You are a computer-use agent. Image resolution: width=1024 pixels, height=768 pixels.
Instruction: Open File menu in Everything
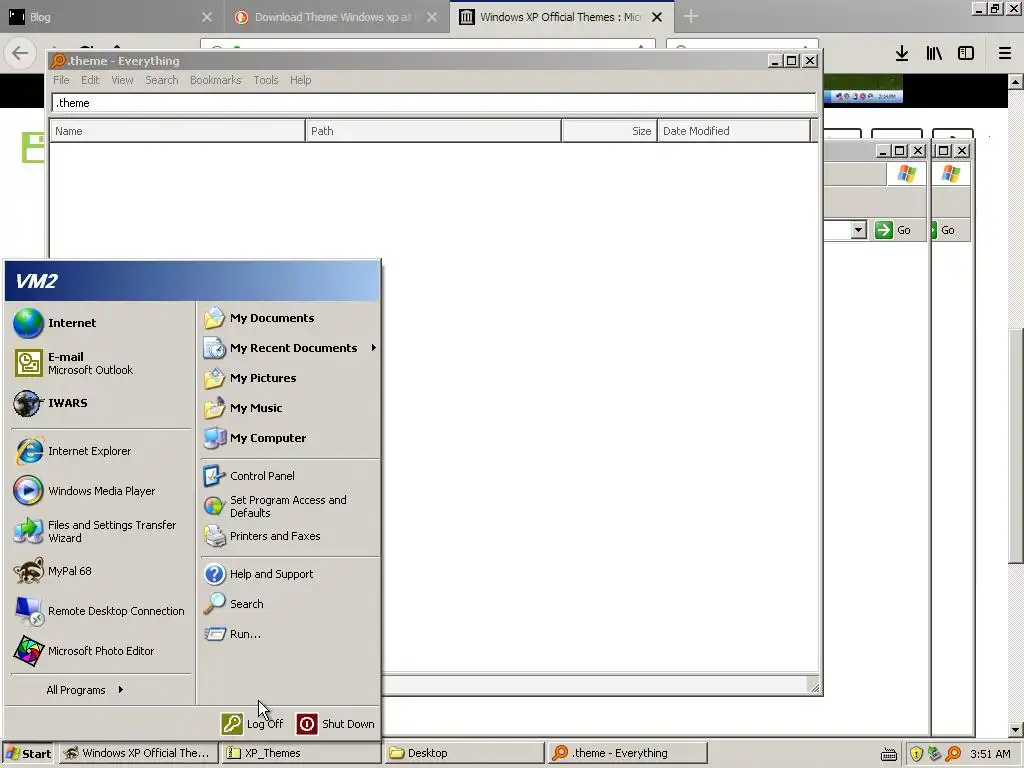(x=61, y=80)
